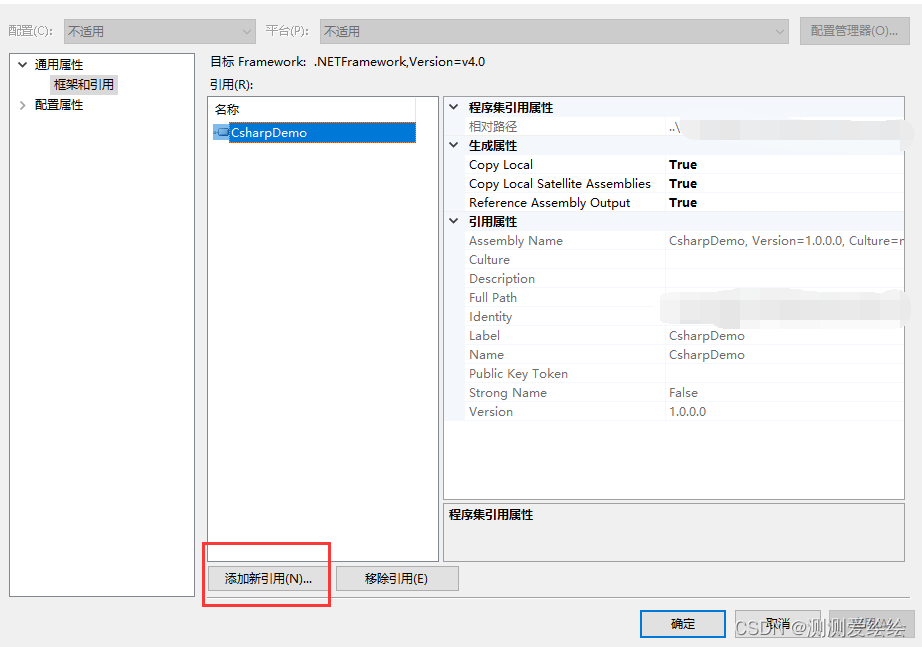Confirm changes with the 确定 button
The height and width of the screenshot is (647, 922).
682,623
